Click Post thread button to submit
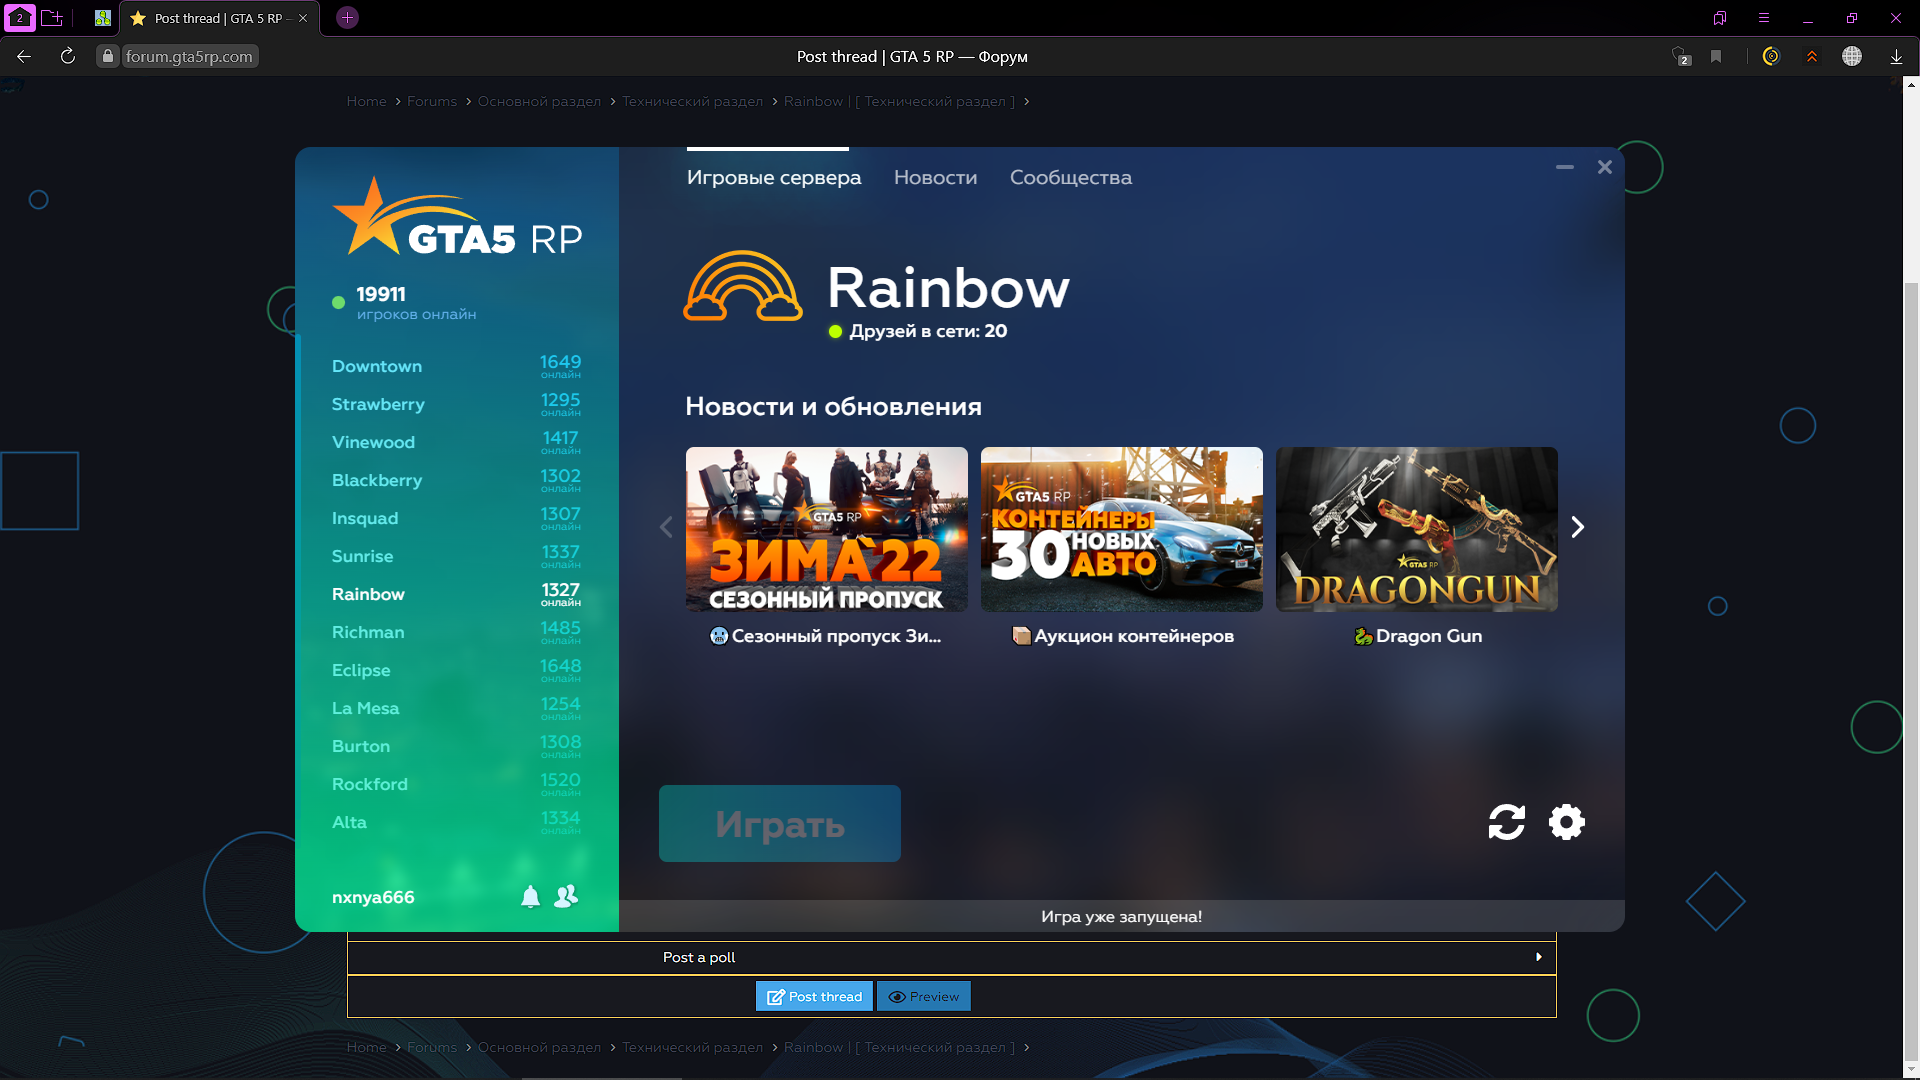 [814, 996]
